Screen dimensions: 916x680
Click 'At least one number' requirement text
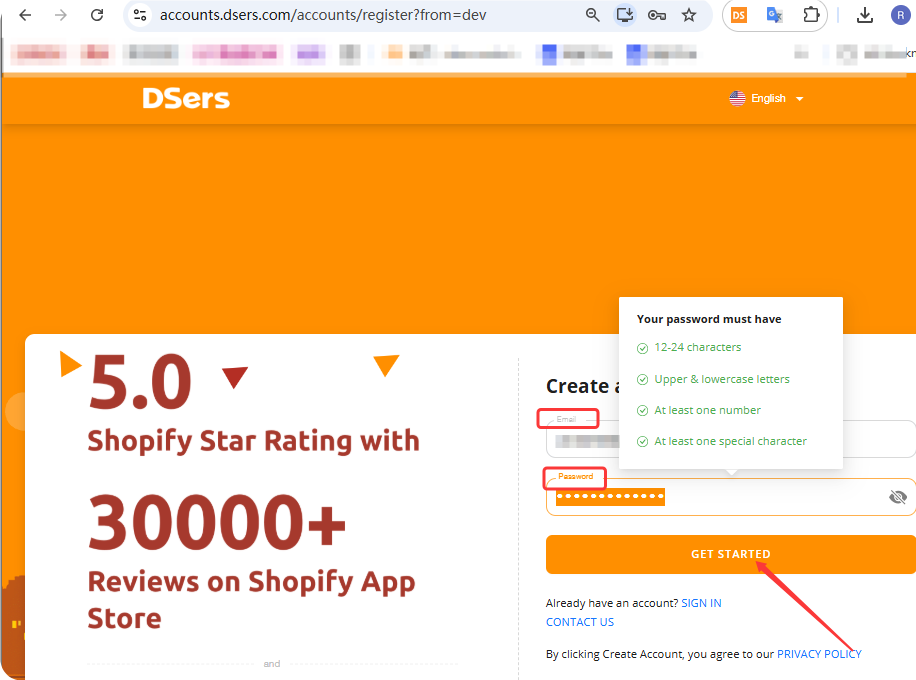point(707,410)
